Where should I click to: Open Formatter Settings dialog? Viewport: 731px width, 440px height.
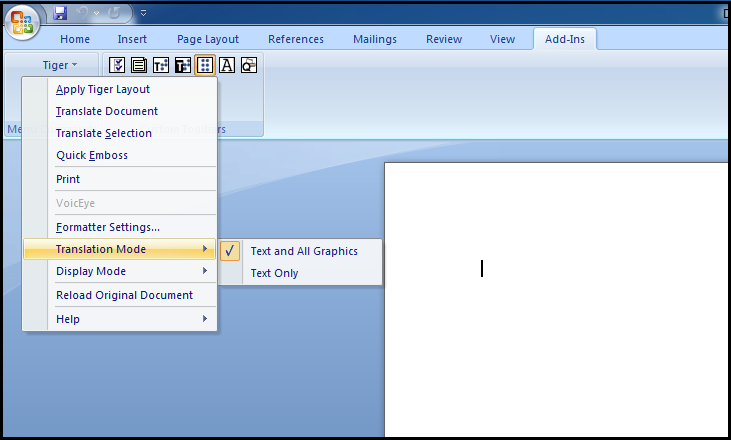click(108, 227)
